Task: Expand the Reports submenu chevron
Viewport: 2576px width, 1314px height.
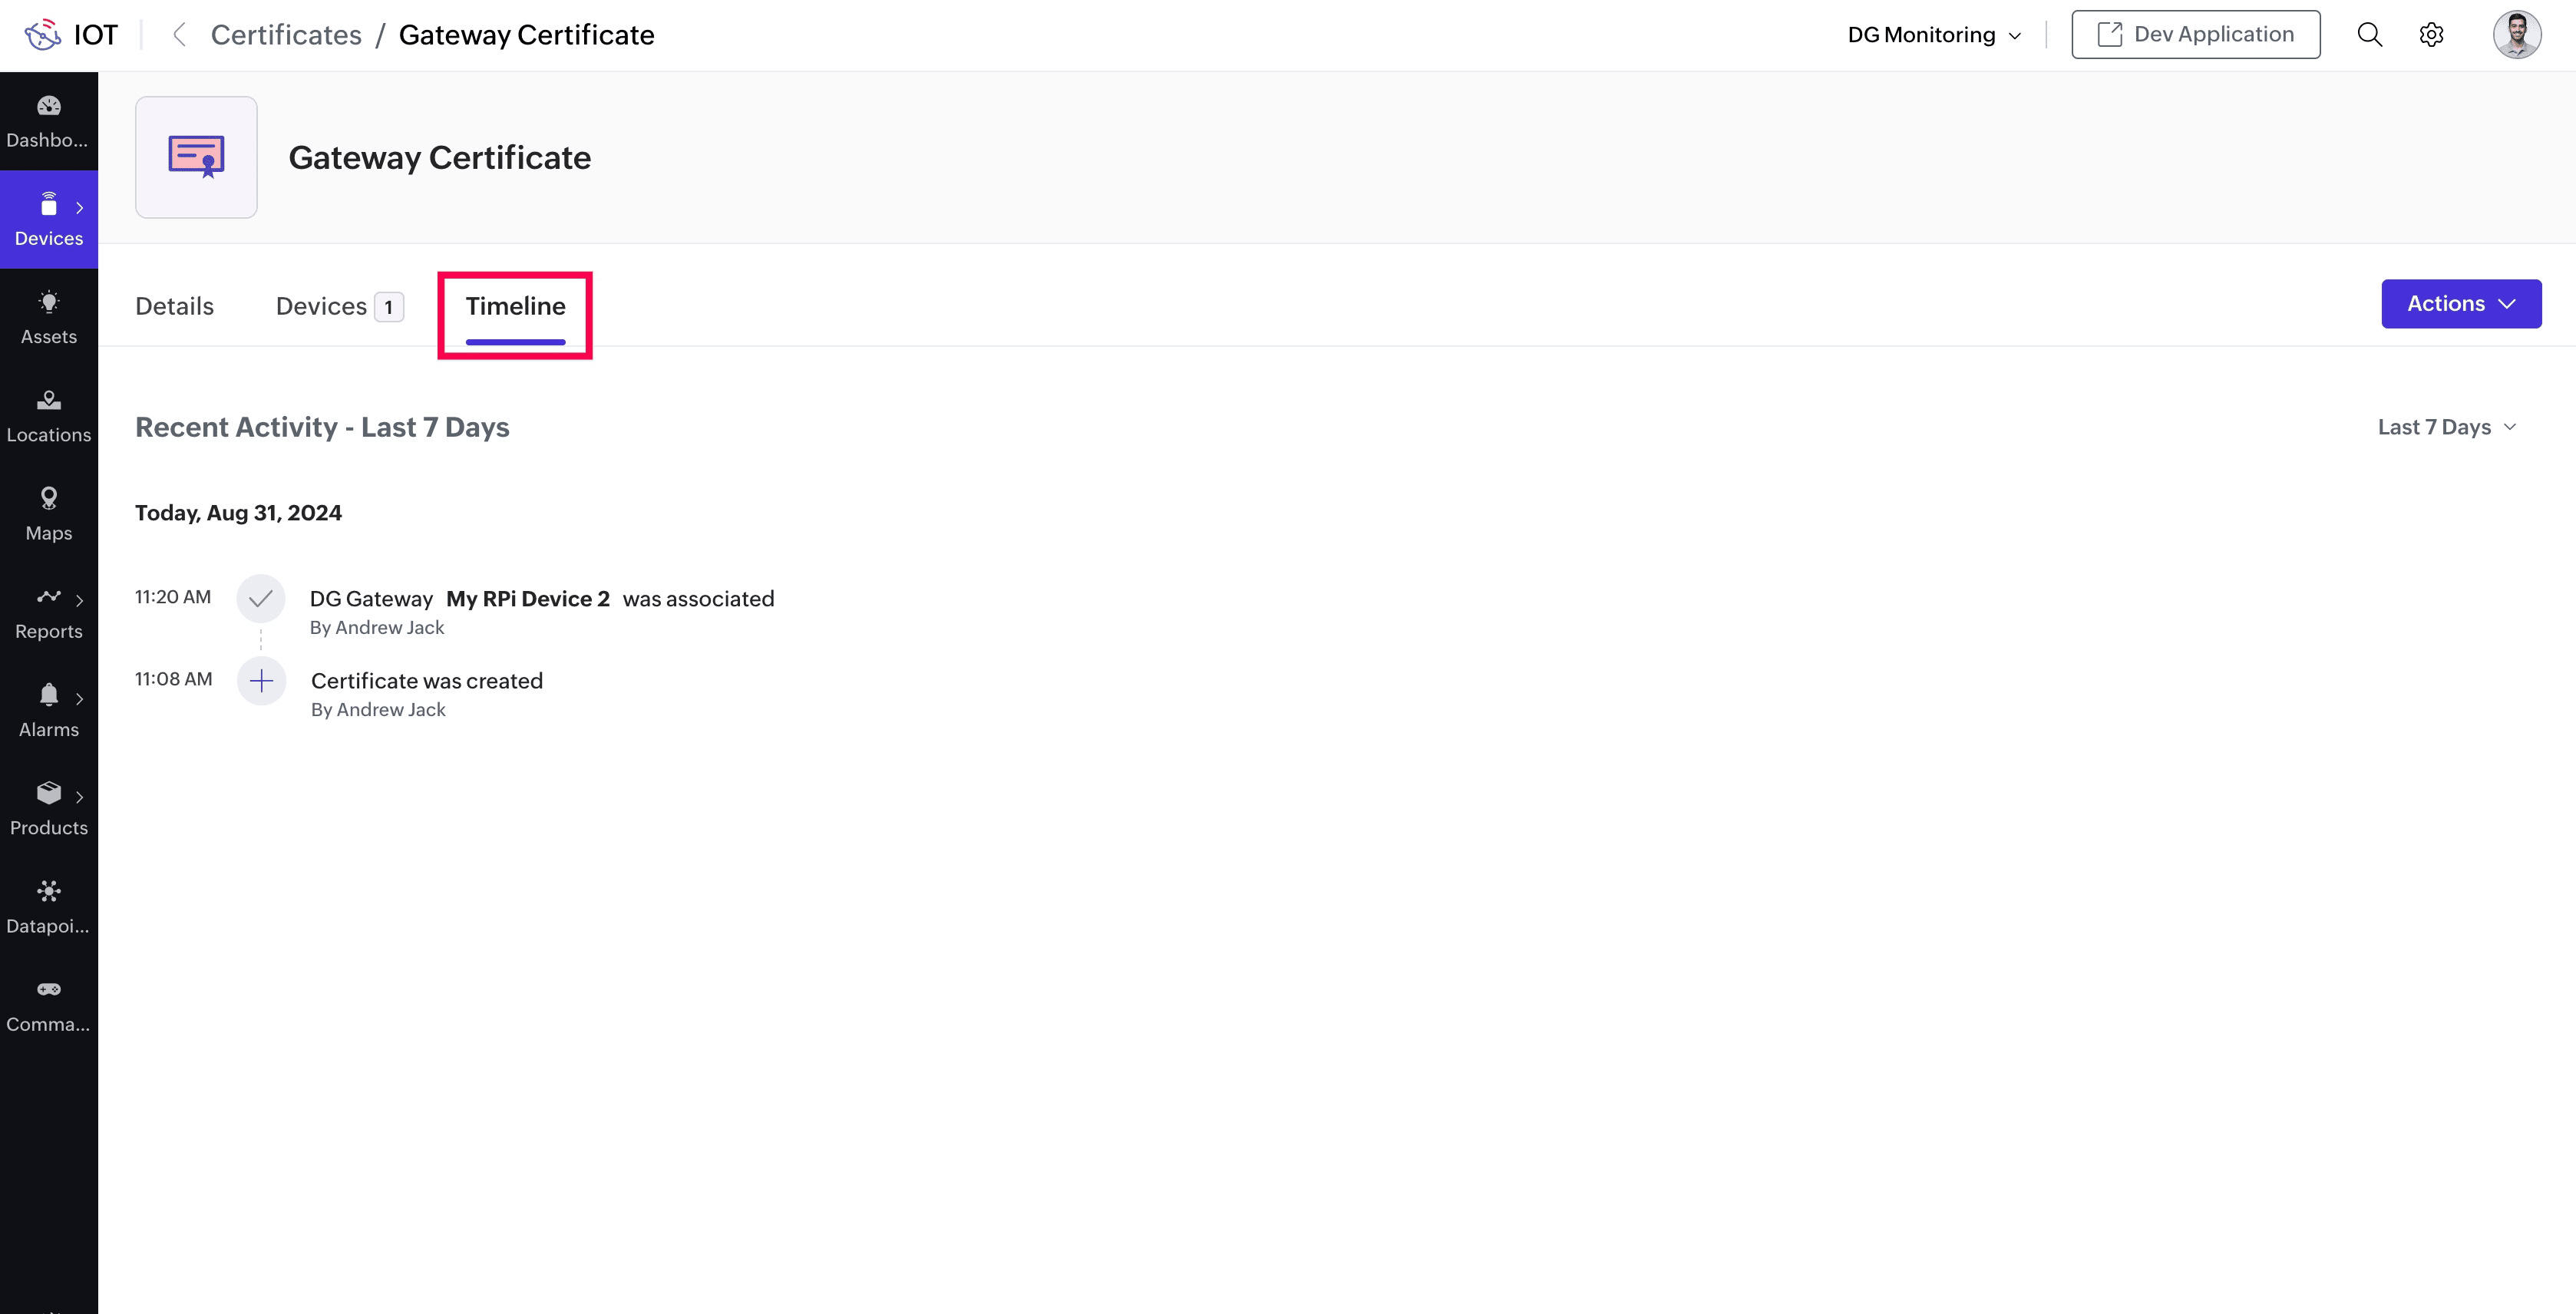Action: tap(79, 600)
